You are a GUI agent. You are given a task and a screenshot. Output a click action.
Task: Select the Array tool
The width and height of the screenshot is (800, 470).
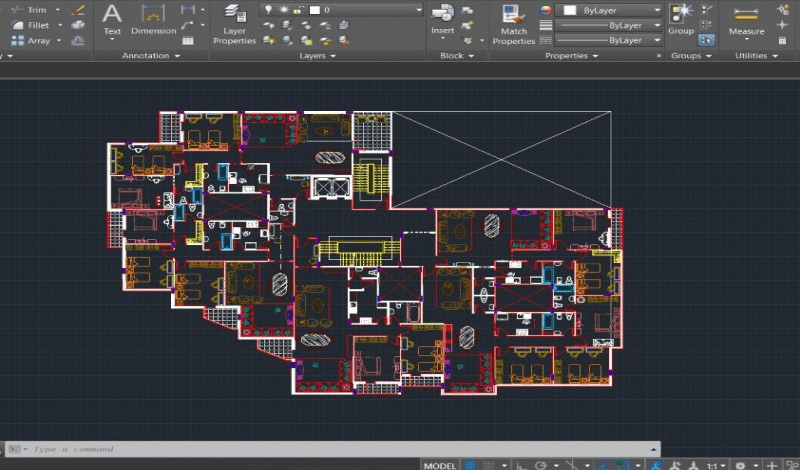coord(31,40)
